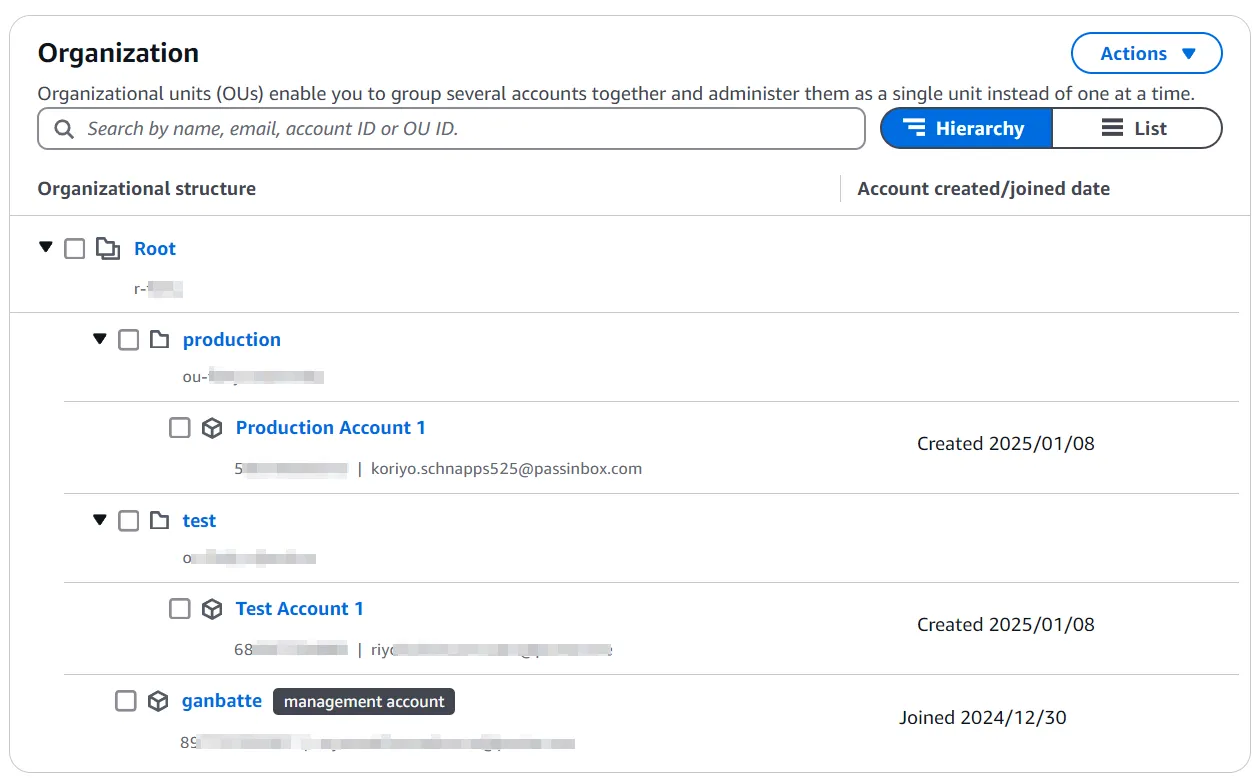The image size is (1256, 778).
Task: Click the account cube icon for Test Account 1
Action: 212,608
